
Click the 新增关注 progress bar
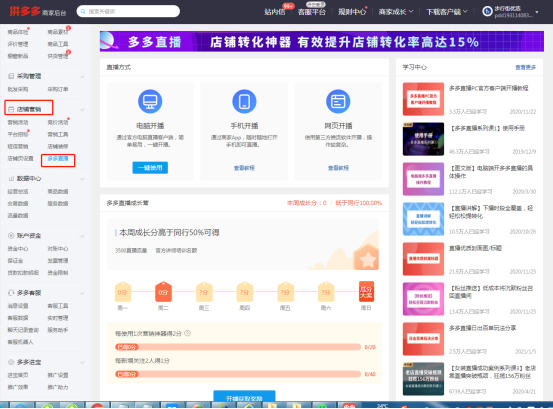tap(238, 374)
